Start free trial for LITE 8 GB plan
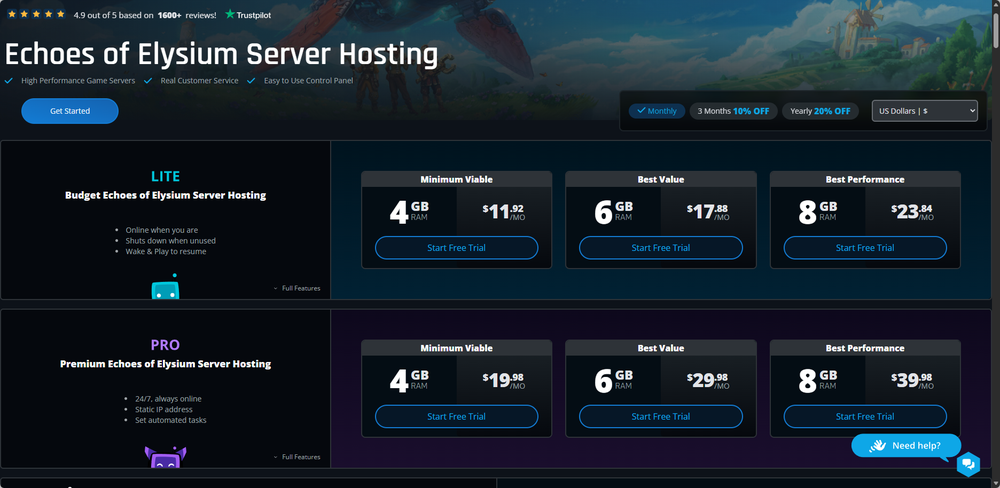Viewport: 1000px width, 488px height. 865,248
